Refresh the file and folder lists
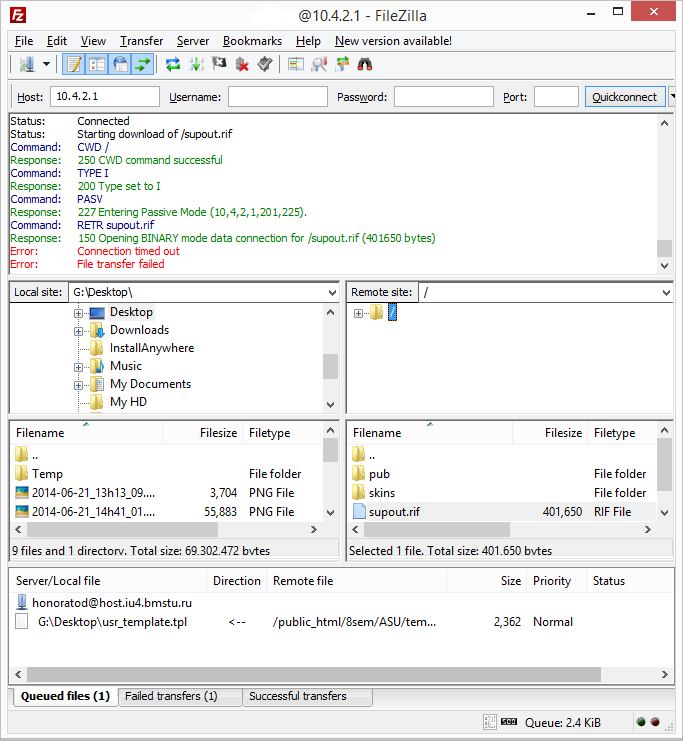The height and width of the screenshot is (741, 683). [x=173, y=64]
